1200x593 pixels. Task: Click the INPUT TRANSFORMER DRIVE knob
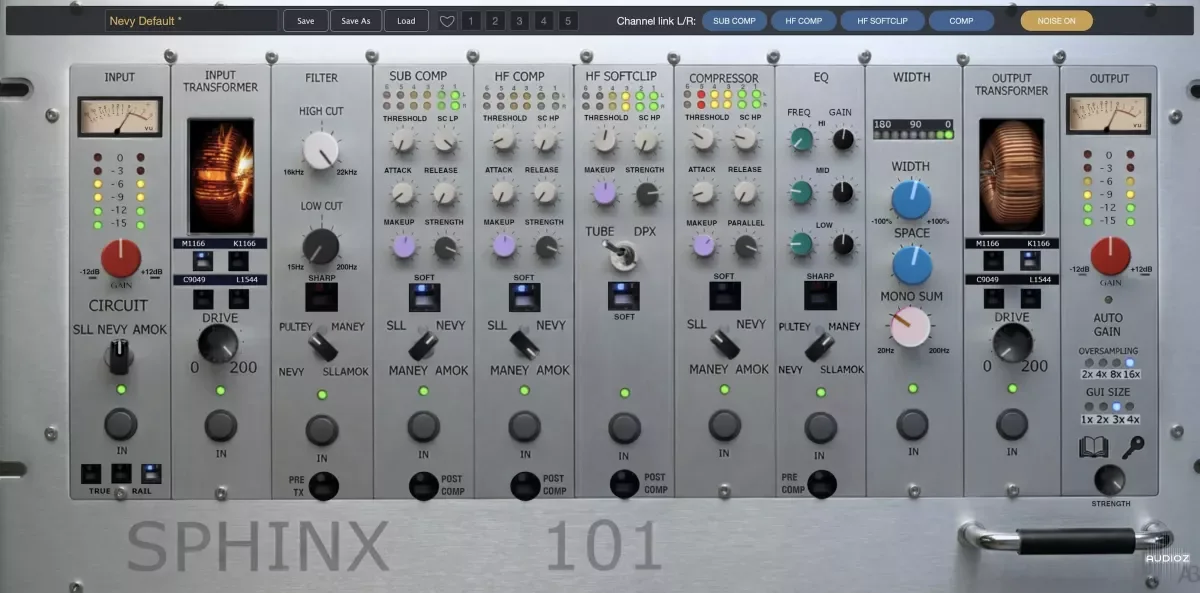coord(219,344)
